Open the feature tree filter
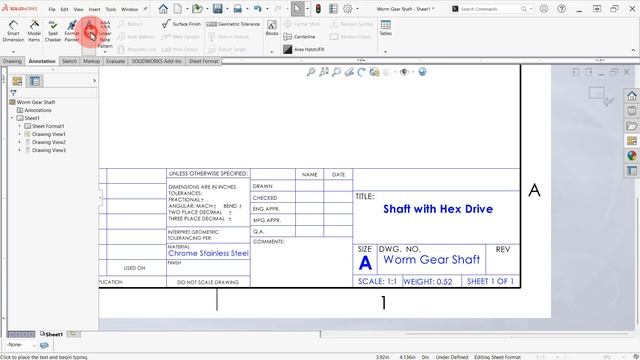 coord(13,93)
